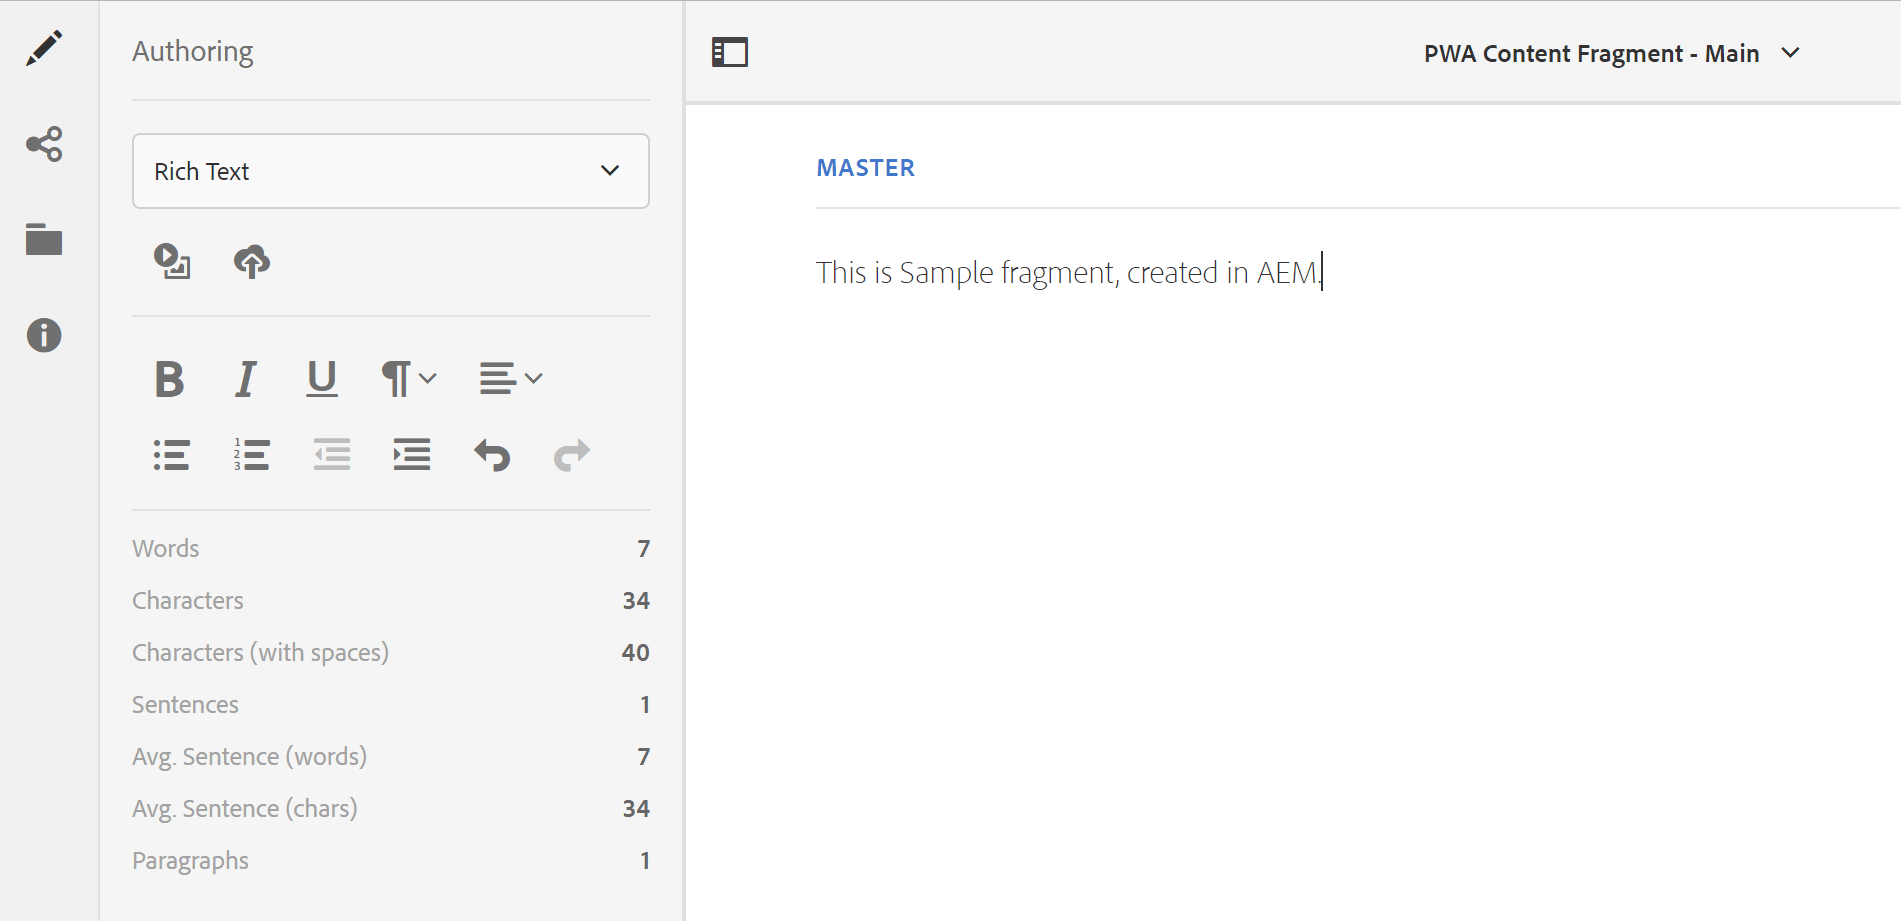Apply a bulleted list
Viewport: 1901px width, 921px height.
[x=171, y=455]
